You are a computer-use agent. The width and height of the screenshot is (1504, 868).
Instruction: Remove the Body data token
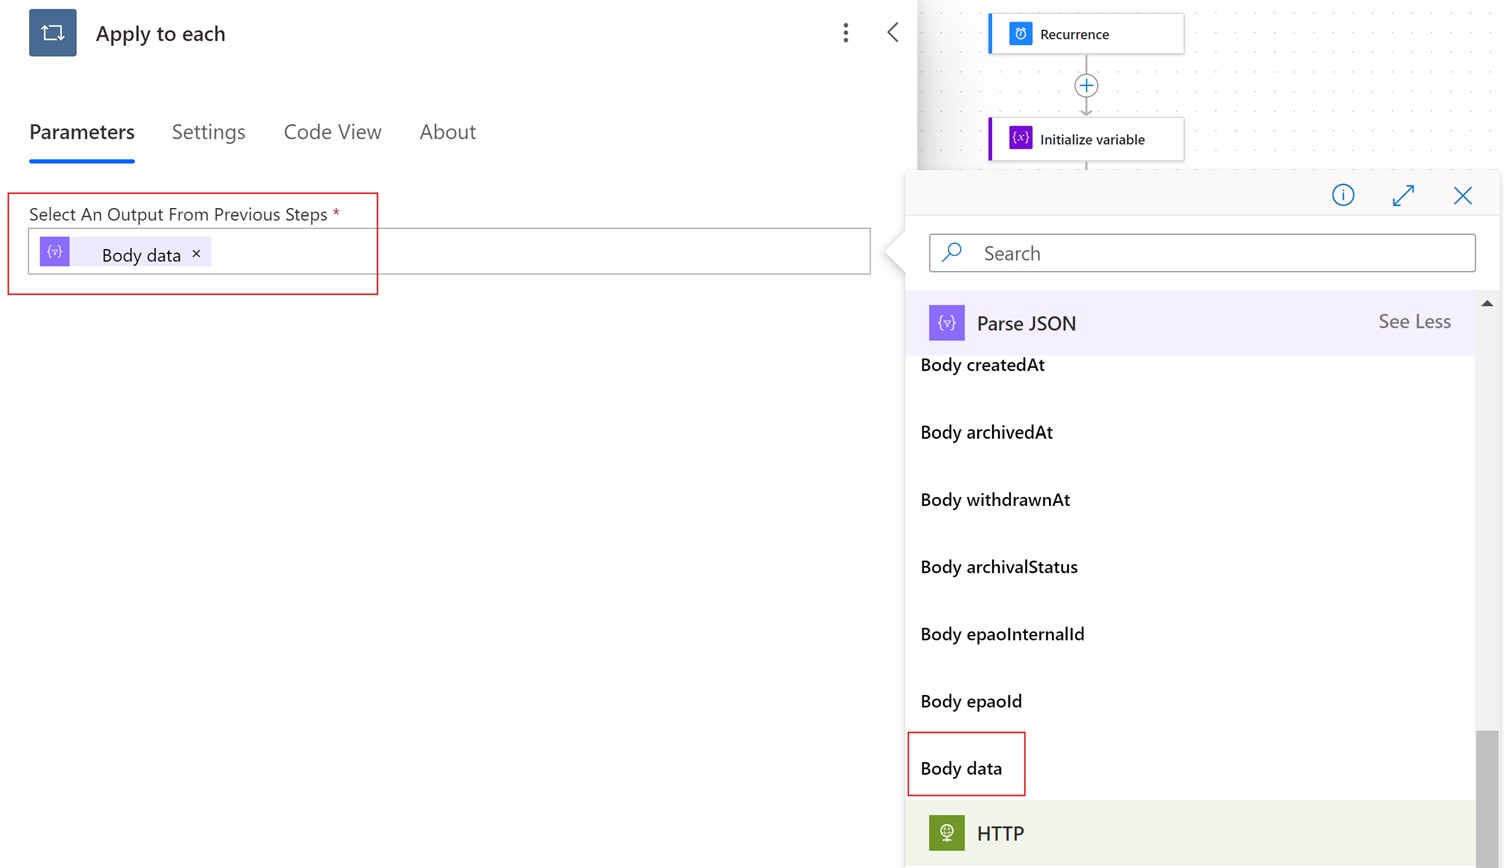tap(197, 254)
